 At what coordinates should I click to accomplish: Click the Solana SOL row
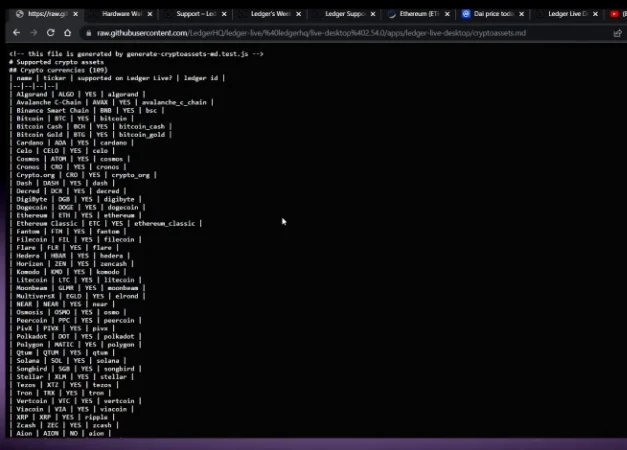click(x=68, y=361)
